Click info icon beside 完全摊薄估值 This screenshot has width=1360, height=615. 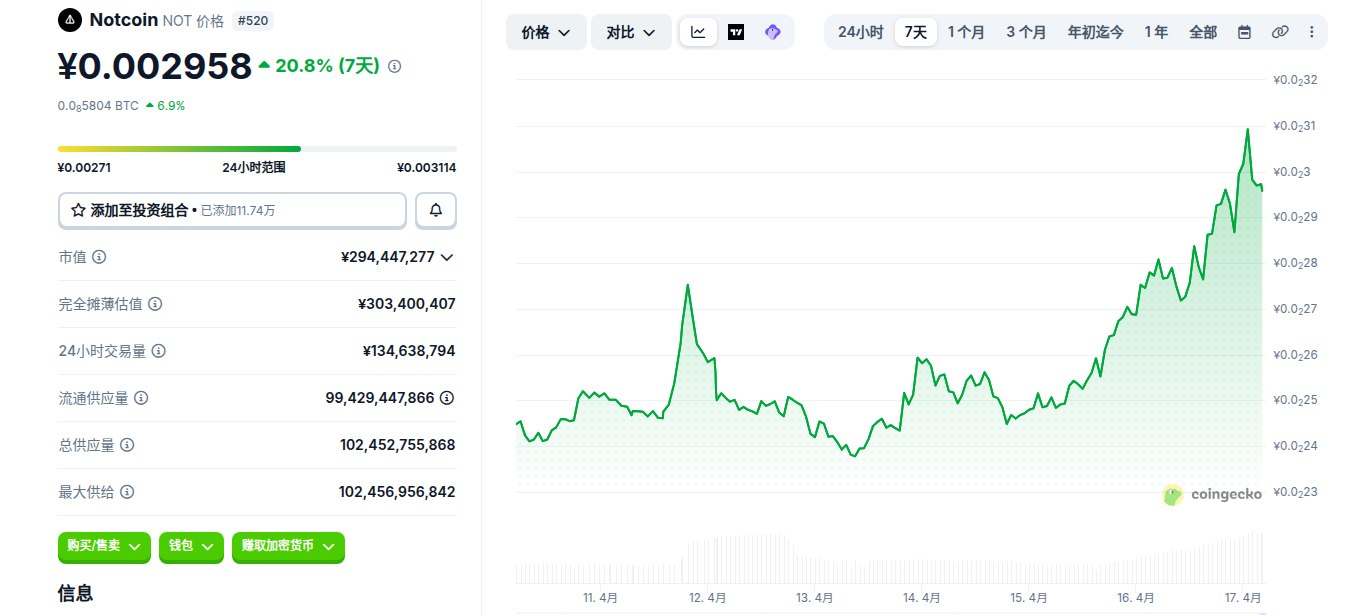coord(155,304)
